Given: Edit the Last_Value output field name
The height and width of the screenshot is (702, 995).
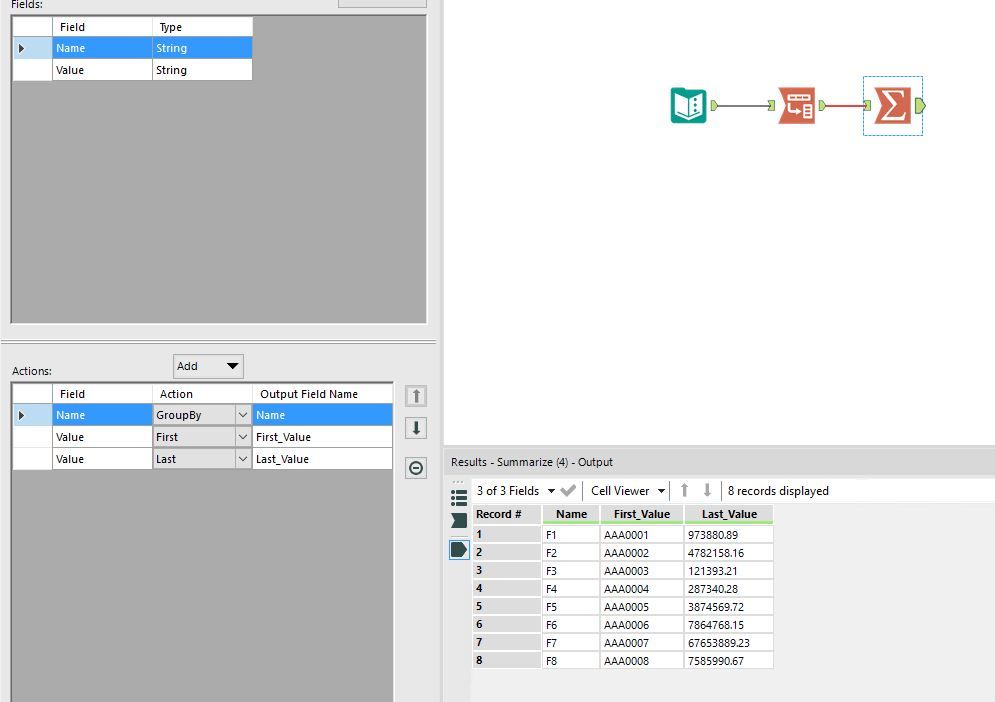Looking at the screenshot, I should point(322,459).
